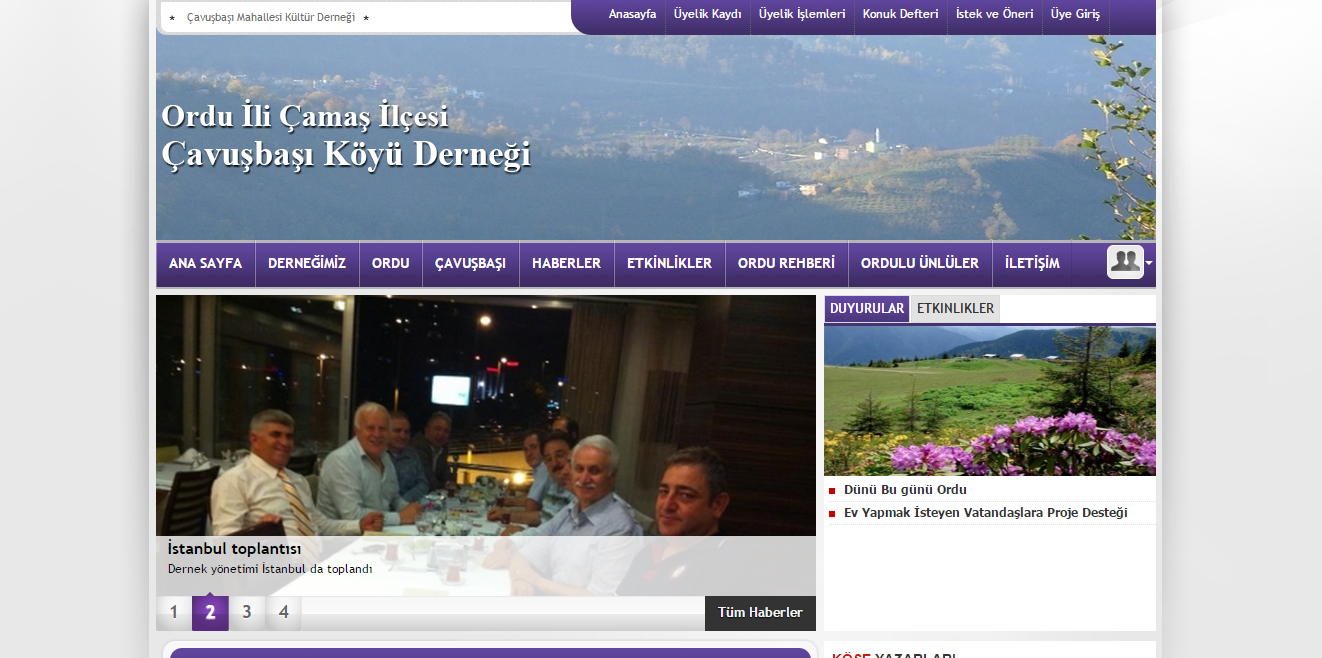The image size is (1322, 658).
Task: Select the DUYURULAR tab
Action: [x=867, y=309]
